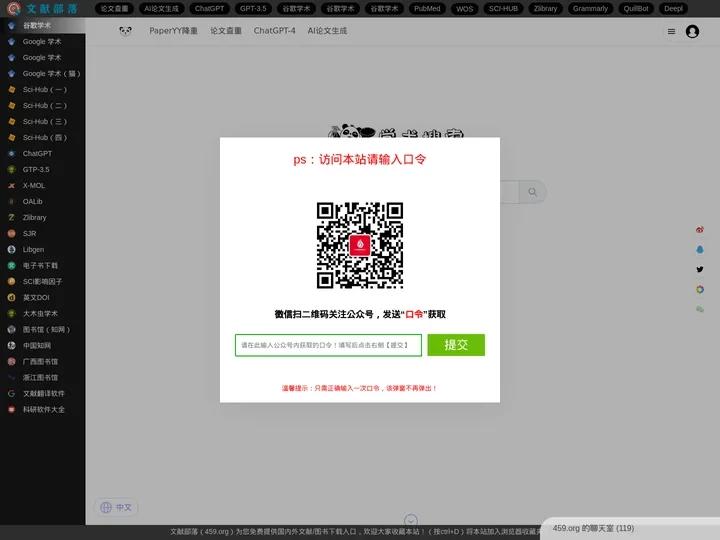
Task: Open Sci-Hub (三) sidebar link
Action: (43, 122)
